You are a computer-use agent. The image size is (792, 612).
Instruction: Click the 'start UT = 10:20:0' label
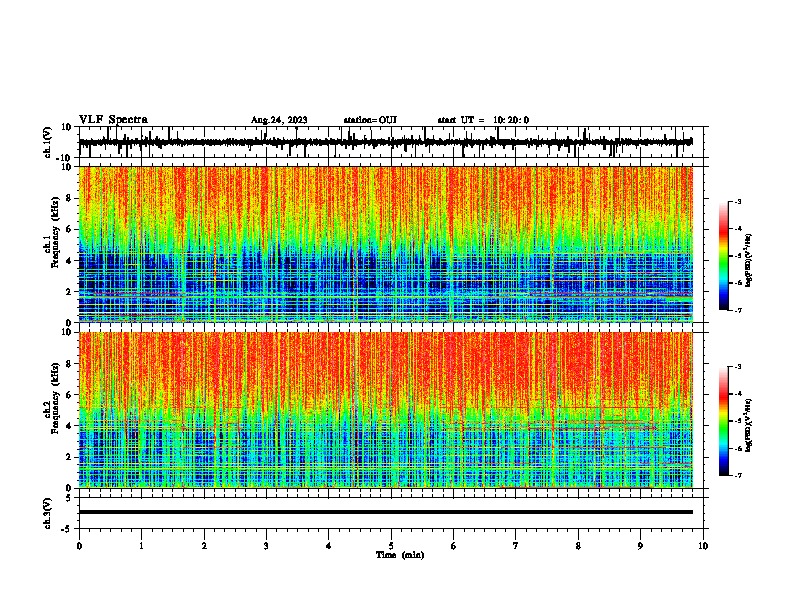pyautogui.click(x=483, y=120)
